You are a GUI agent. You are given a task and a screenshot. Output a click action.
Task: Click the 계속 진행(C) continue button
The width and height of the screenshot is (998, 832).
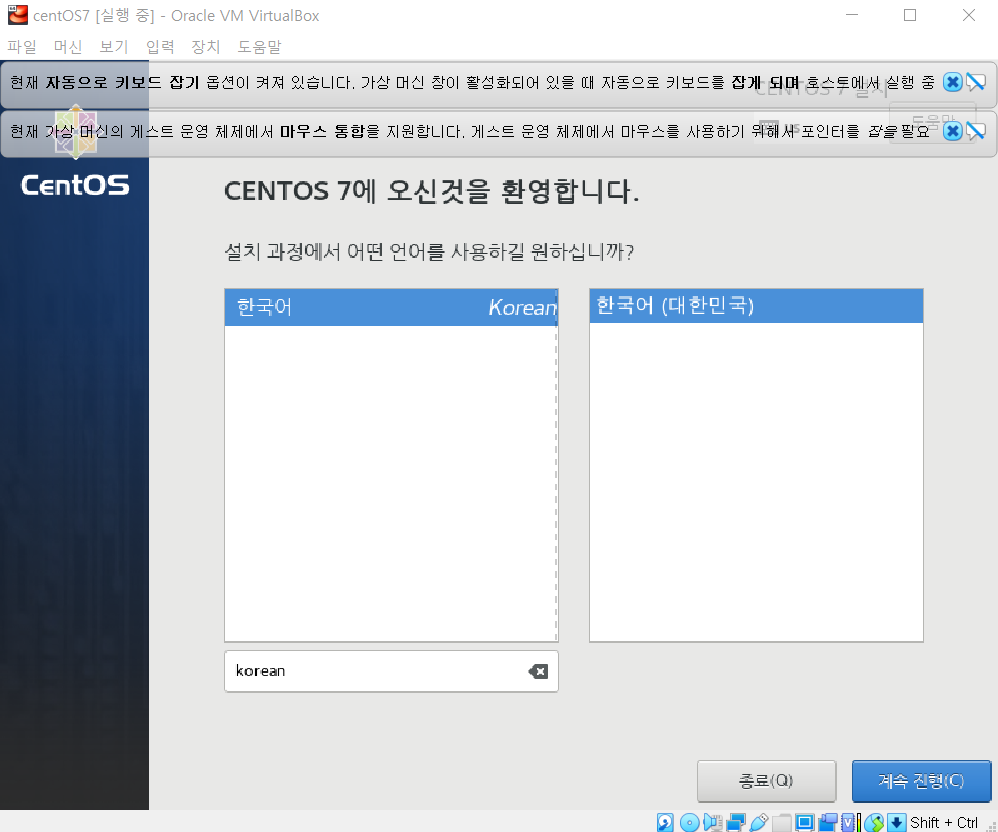click(921, 780)
